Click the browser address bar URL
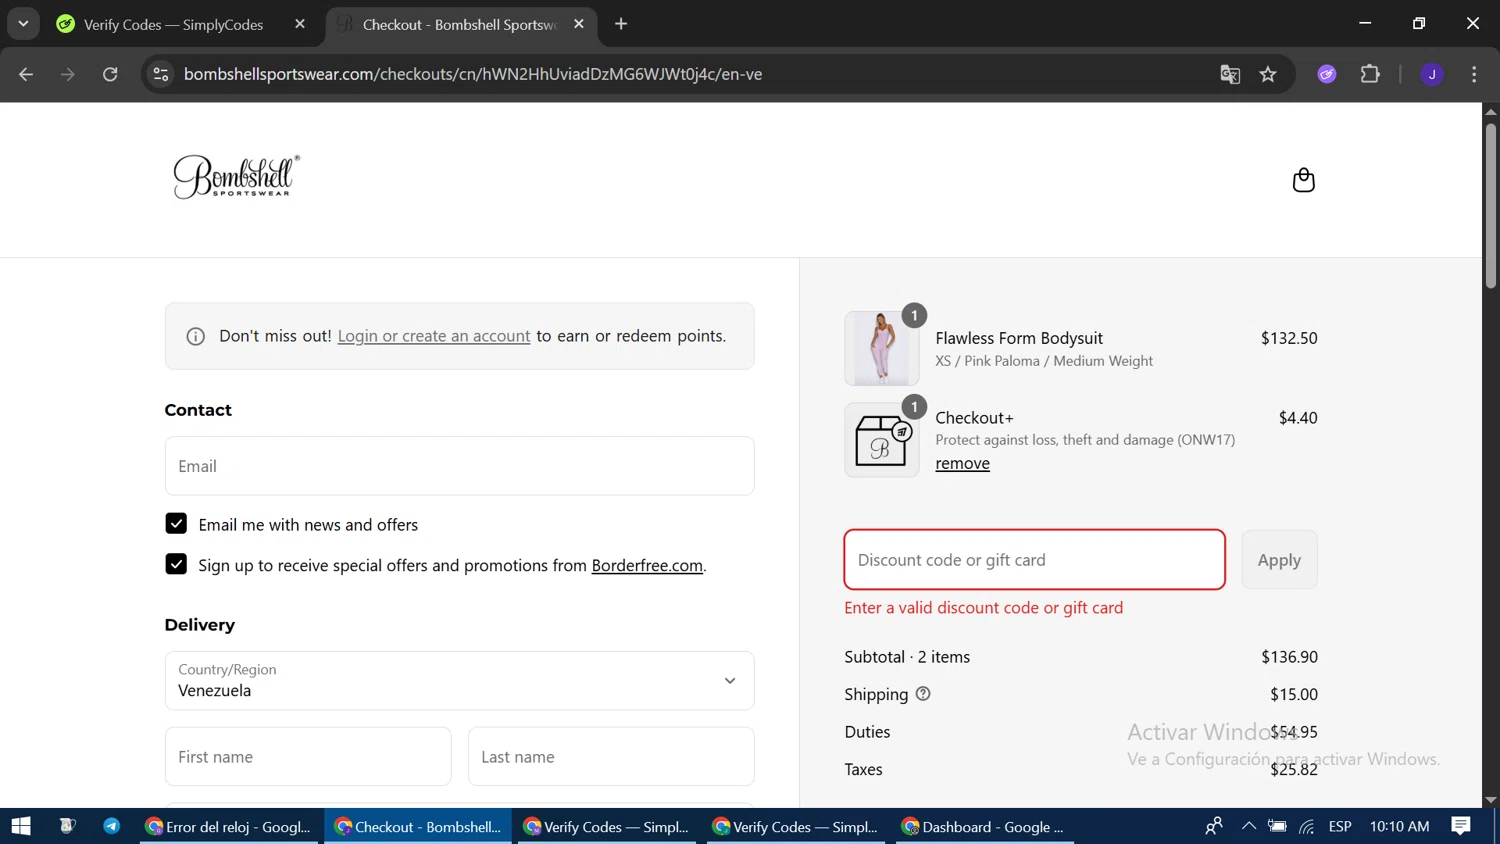The width and height of the screenshot is (1500, 844). (x=473, y=74)
